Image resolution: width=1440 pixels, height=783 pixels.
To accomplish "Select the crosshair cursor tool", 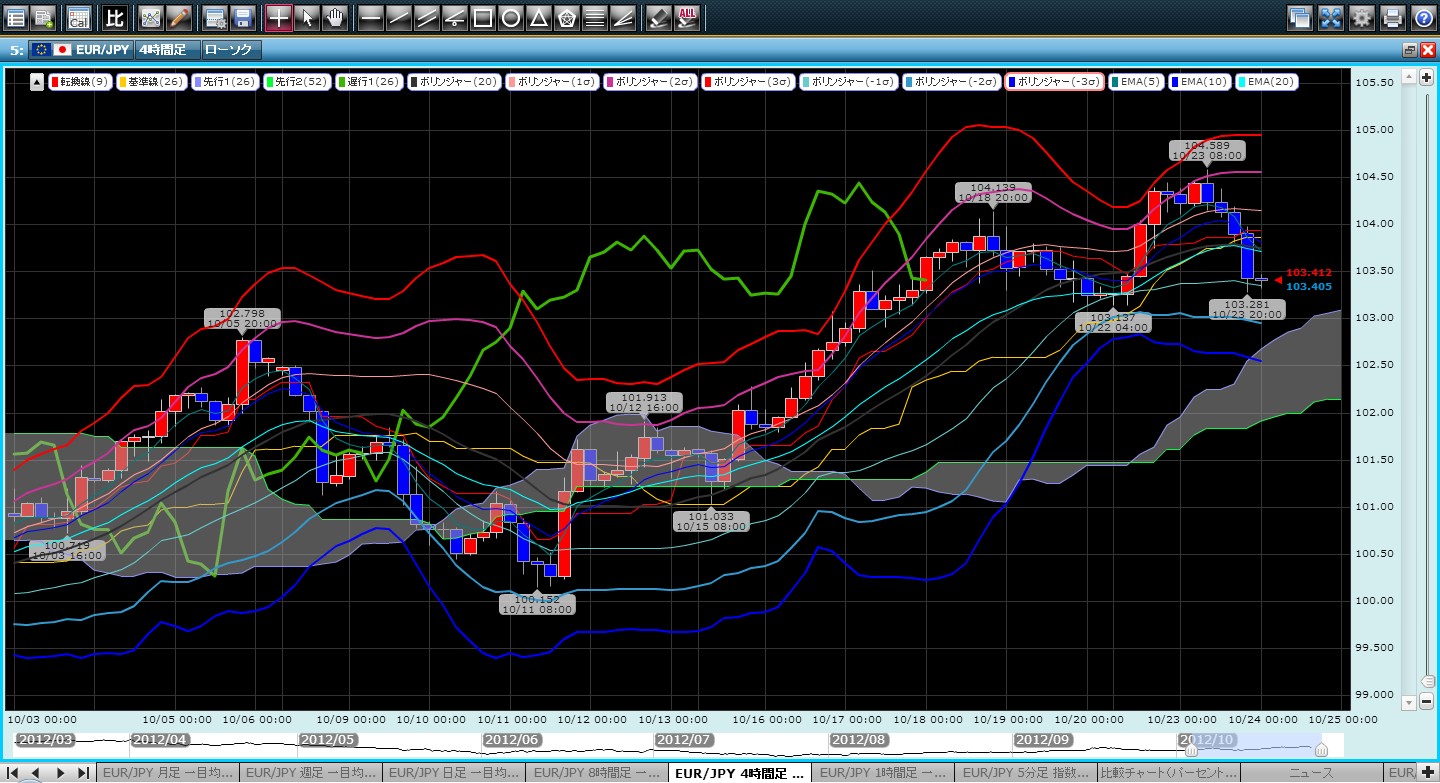I will click(279, 17).
